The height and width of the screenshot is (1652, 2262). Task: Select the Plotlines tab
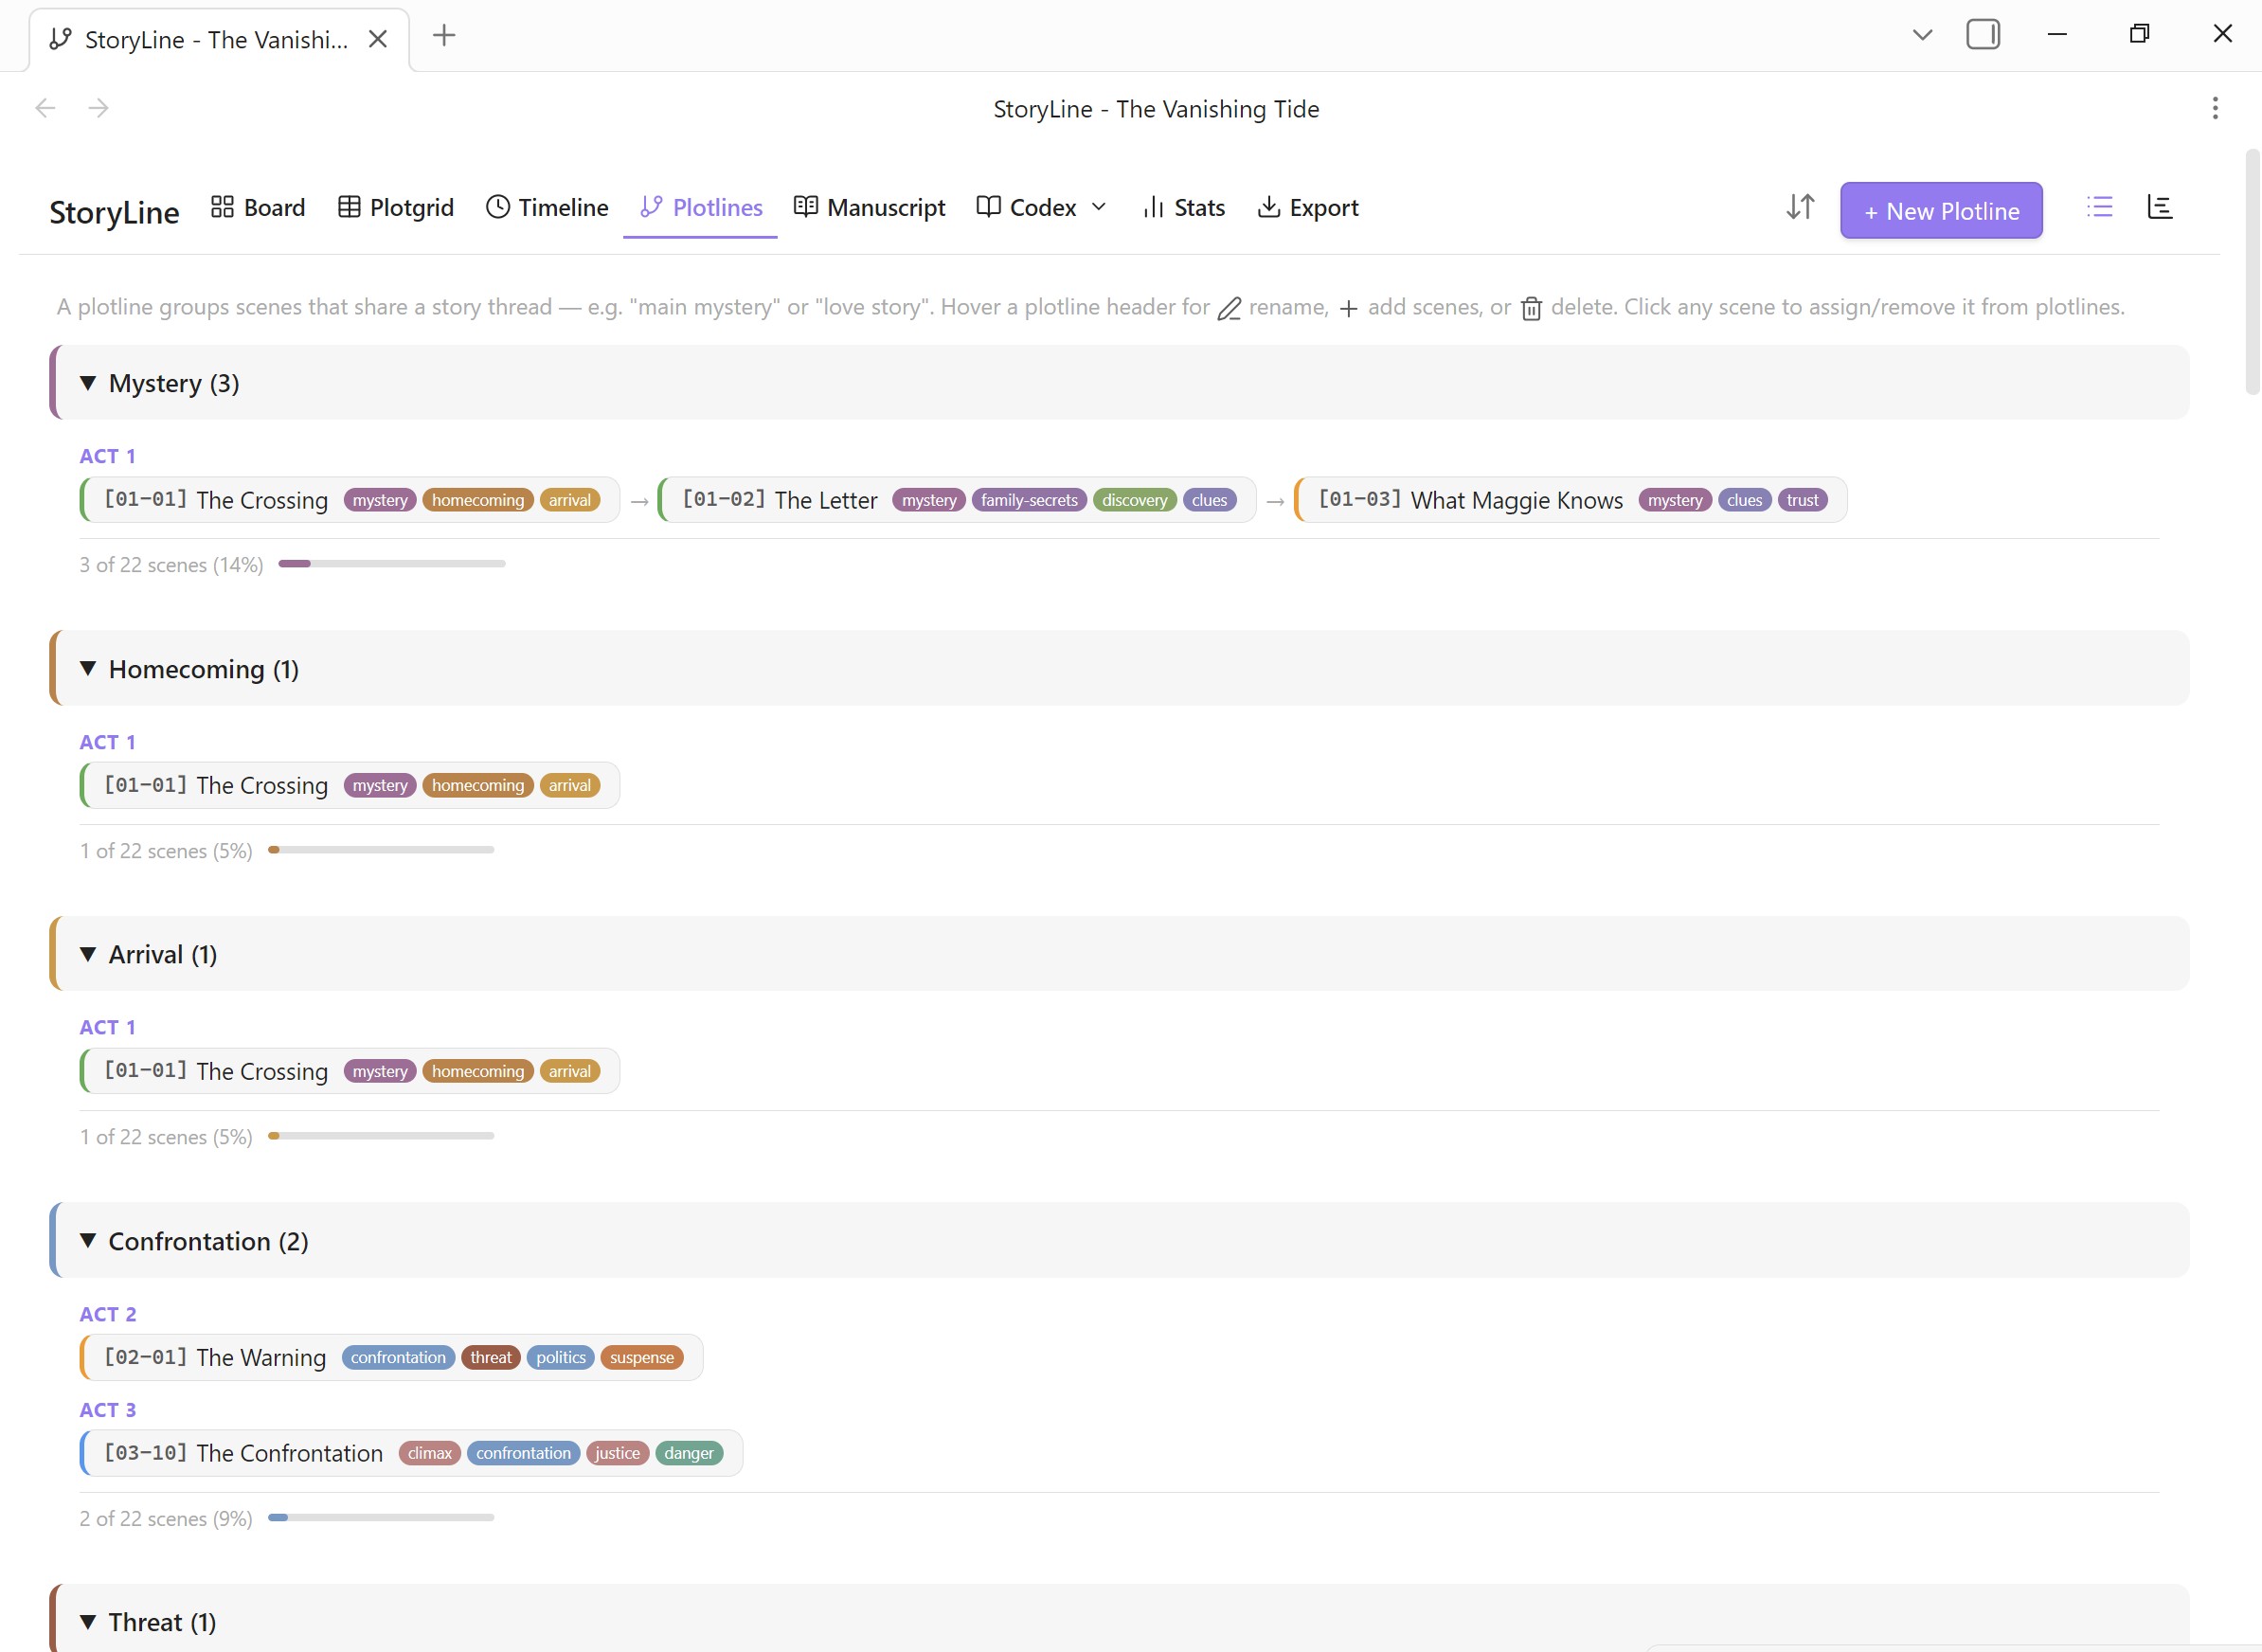click(x=701, y=207)
